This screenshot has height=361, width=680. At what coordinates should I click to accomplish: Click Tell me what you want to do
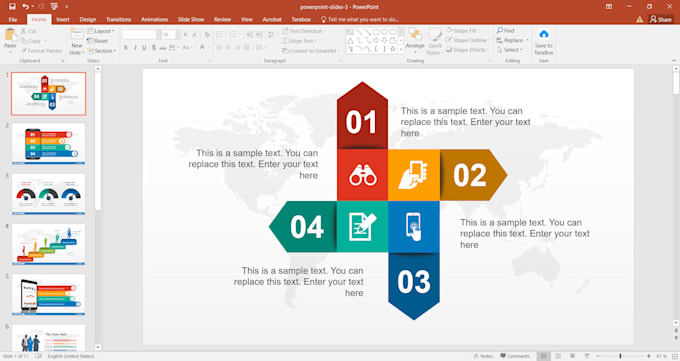point(360,20)
